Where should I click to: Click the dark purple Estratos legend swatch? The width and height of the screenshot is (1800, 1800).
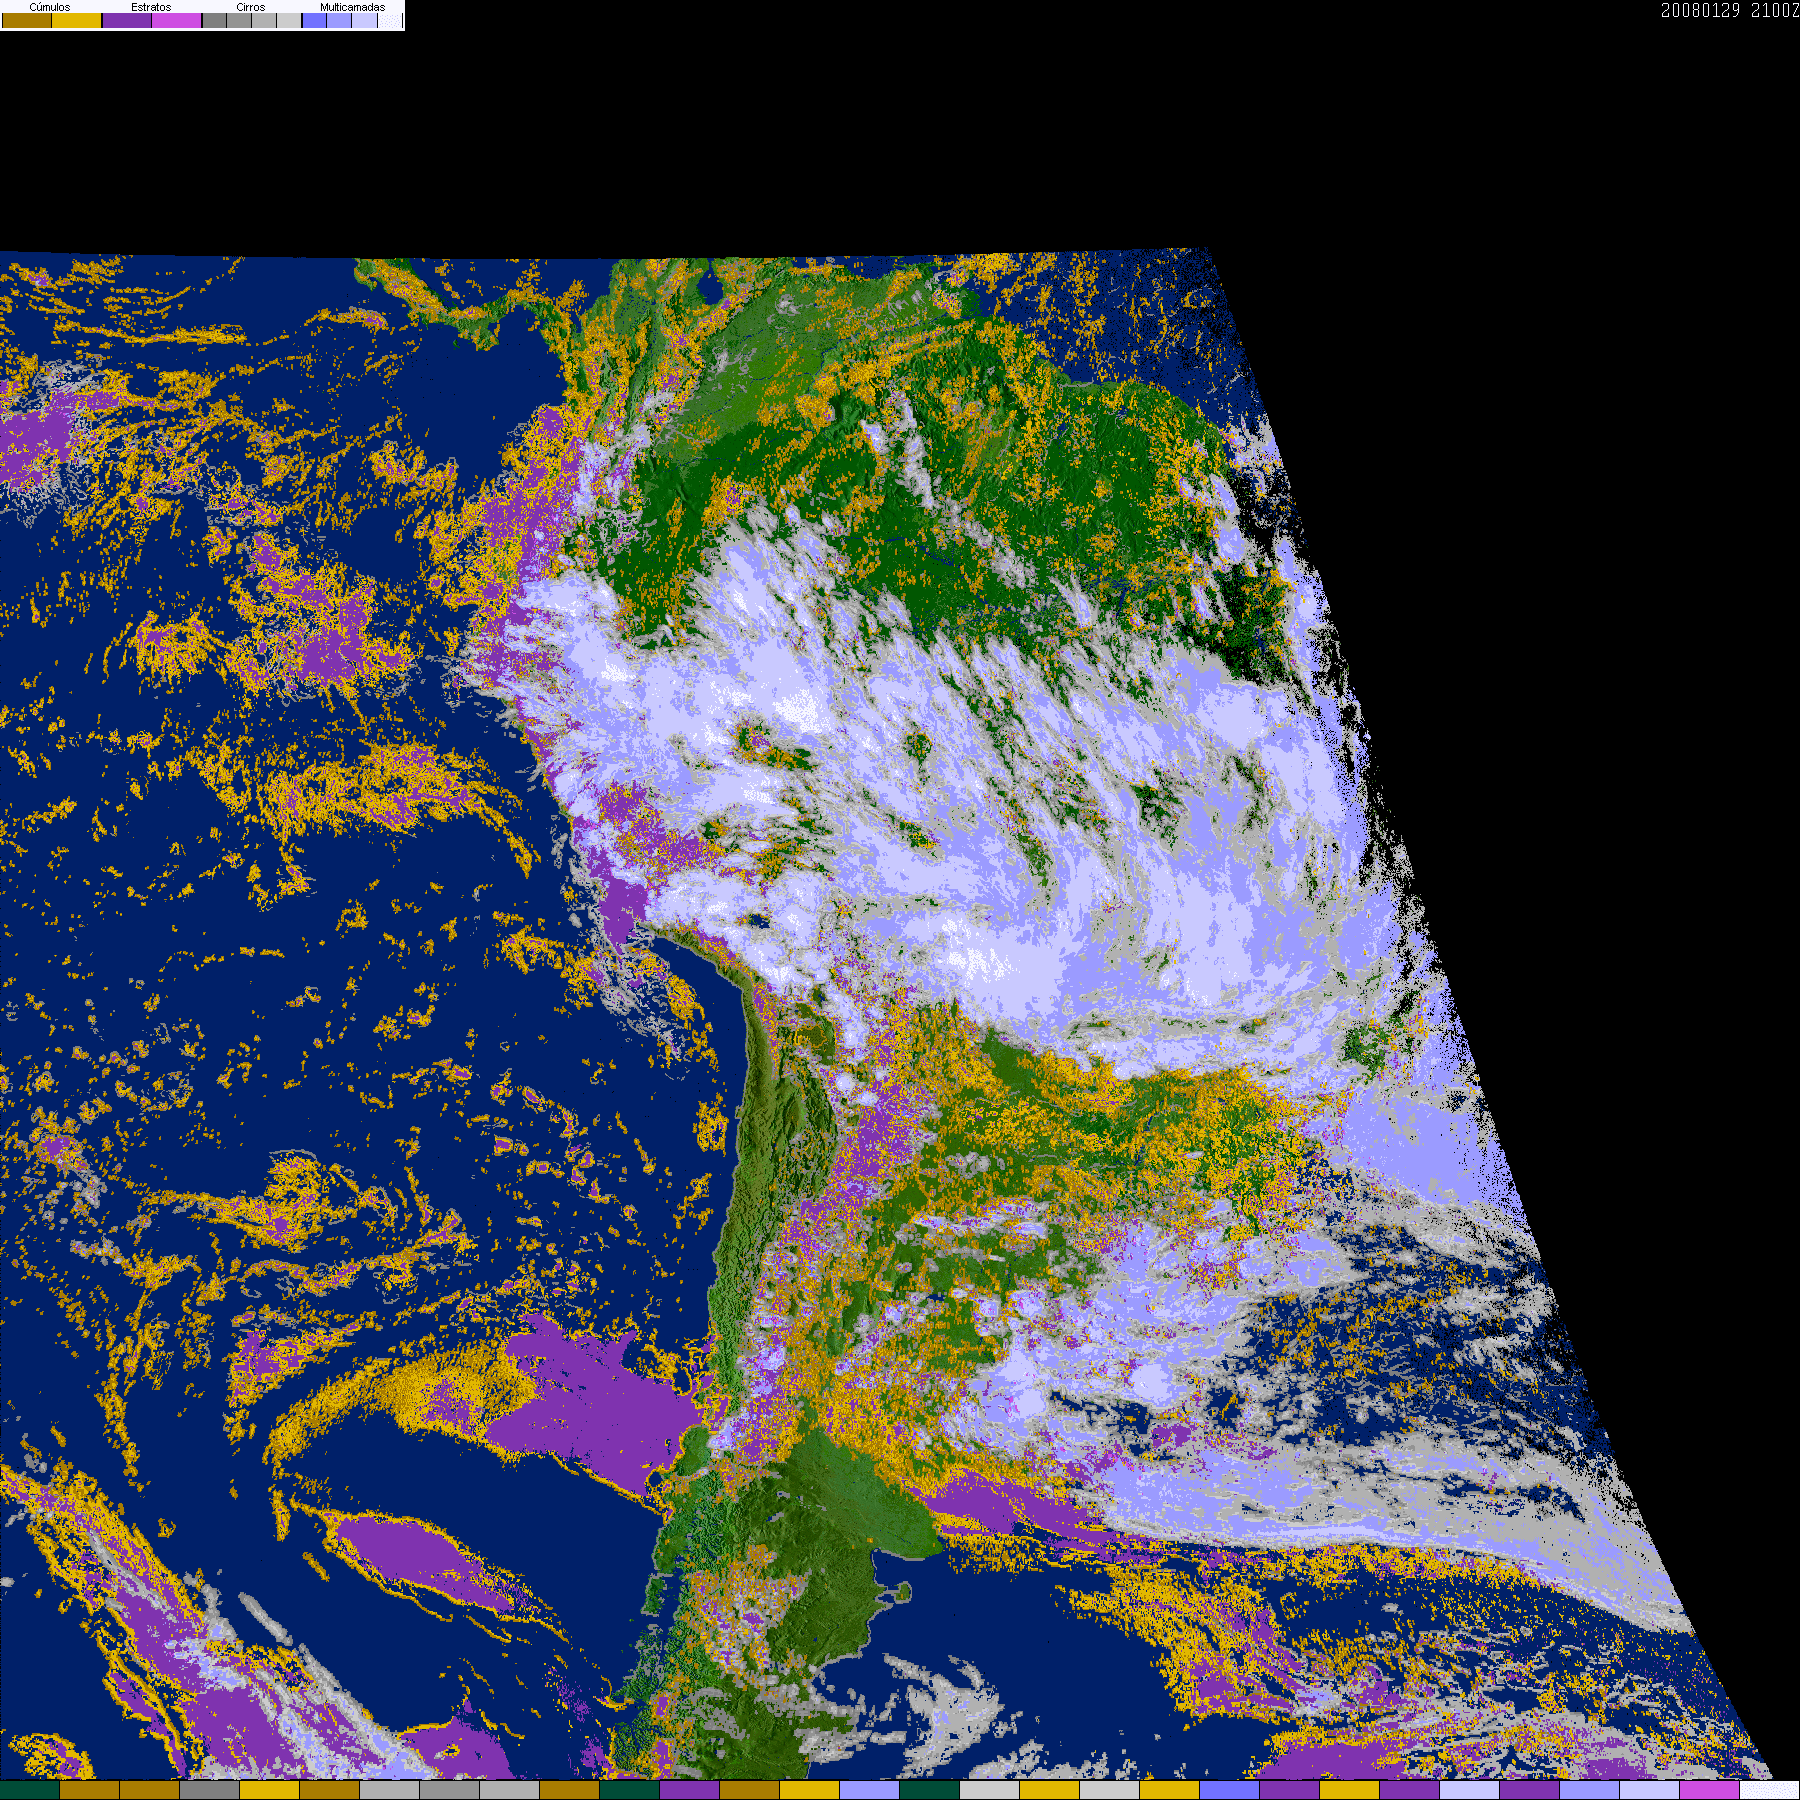tap(127, 20)
